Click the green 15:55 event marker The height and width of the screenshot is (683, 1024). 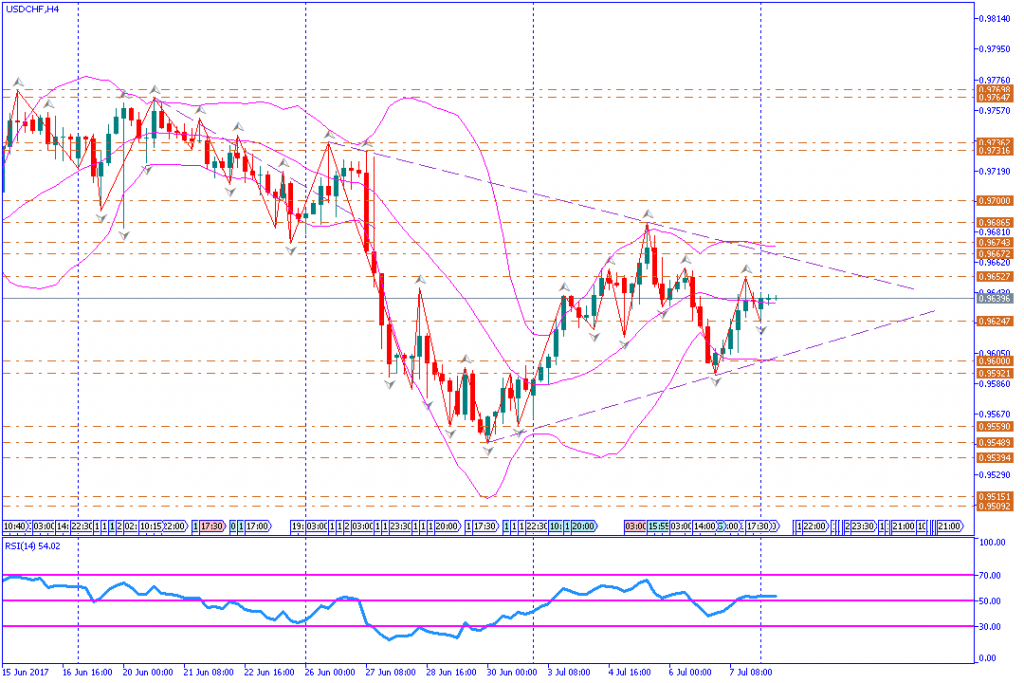[x=657, y=526]
